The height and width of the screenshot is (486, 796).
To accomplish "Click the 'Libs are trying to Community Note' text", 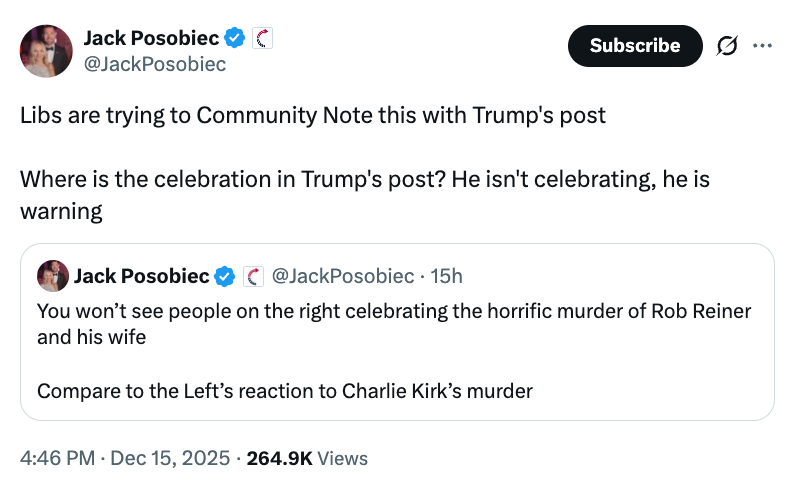I will coord(313,115).
